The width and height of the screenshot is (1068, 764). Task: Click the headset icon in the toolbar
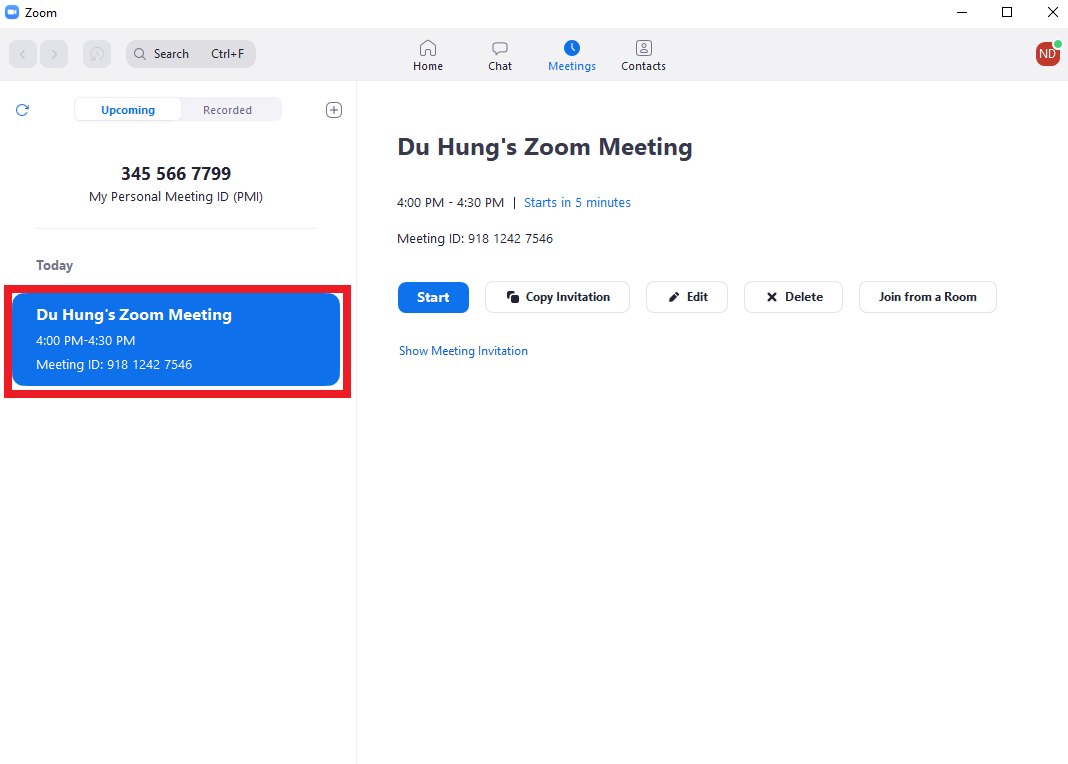pos(96,54)
